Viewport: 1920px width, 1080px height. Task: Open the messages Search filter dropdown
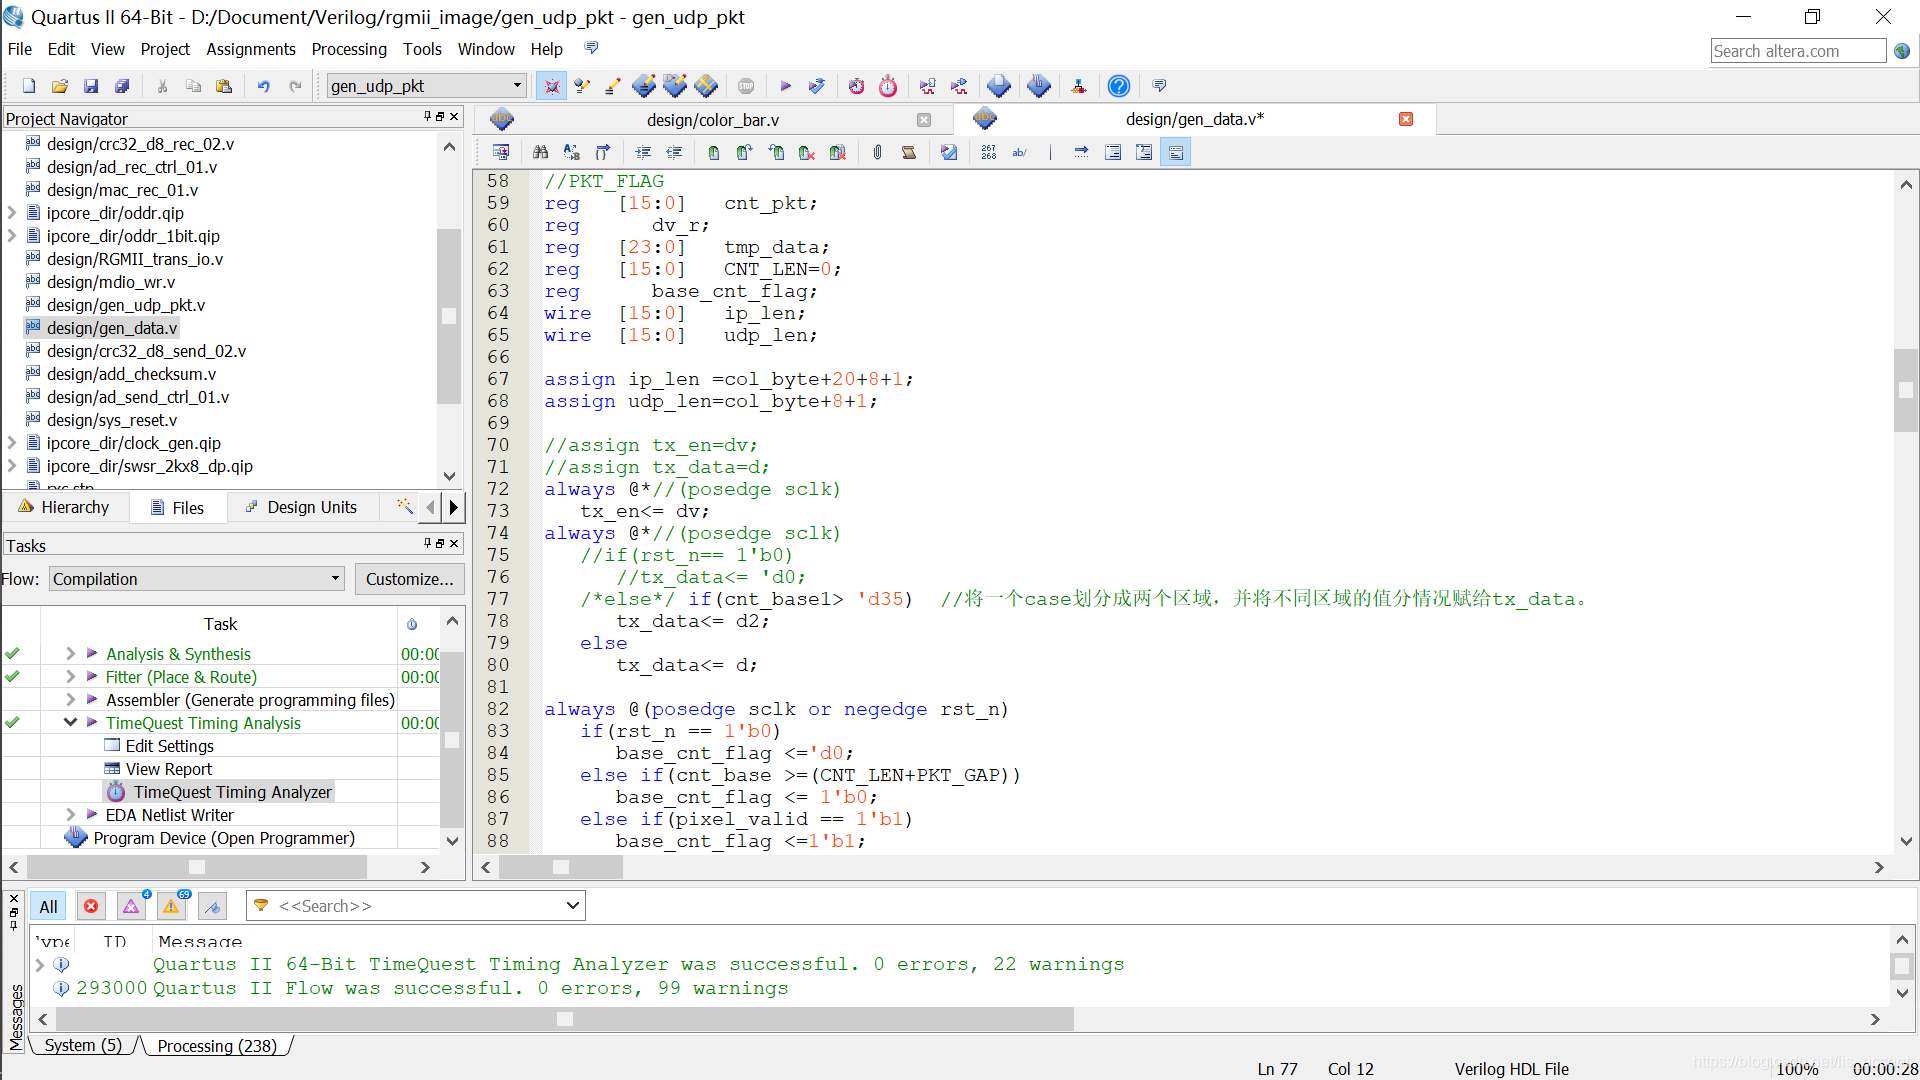572,906
